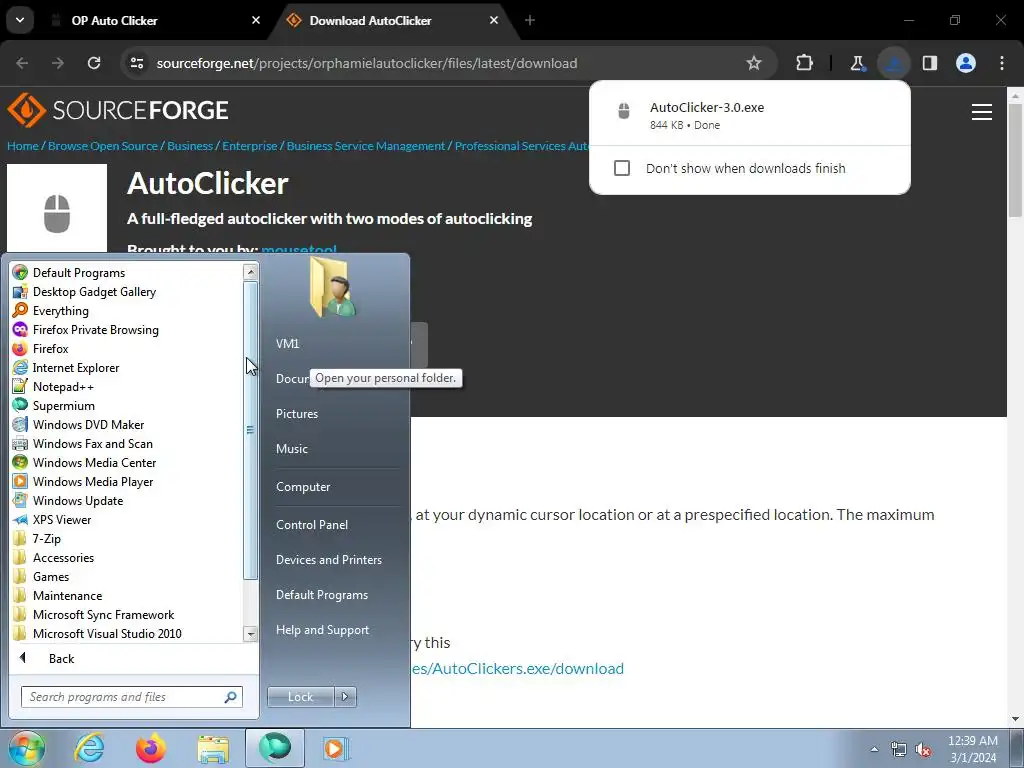This screenshot has width=1024, height=768.
Task: Click the Search programs and files box
Action: 131,697
